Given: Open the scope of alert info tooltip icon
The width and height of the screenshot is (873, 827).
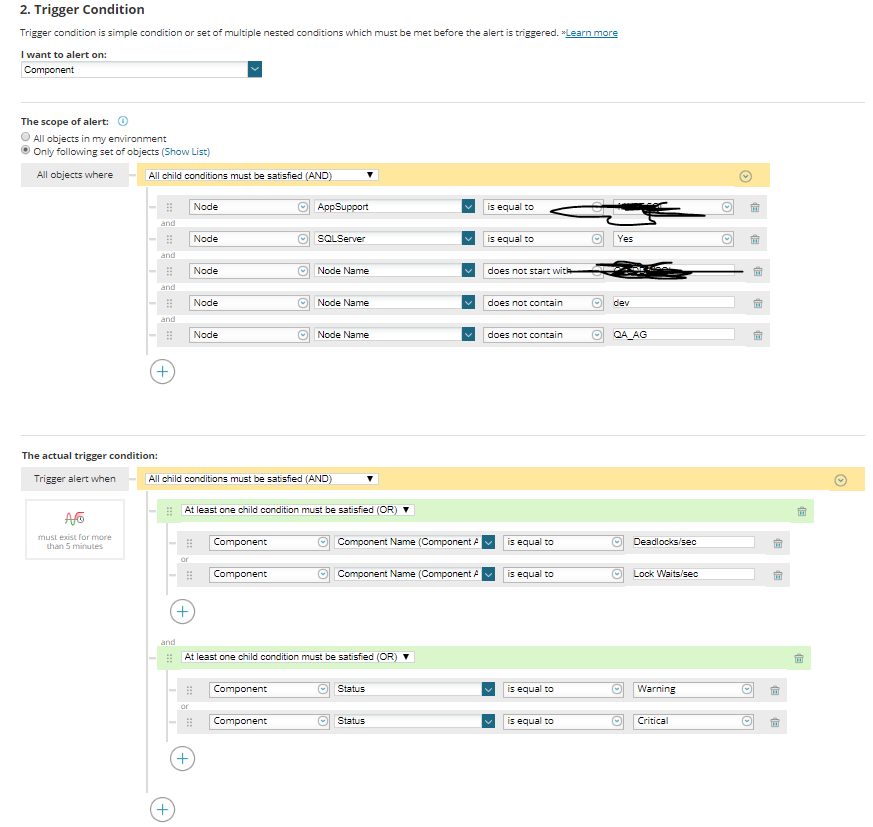Looking at the screenshot, I should pyautogui.click(x=123, y=121).
